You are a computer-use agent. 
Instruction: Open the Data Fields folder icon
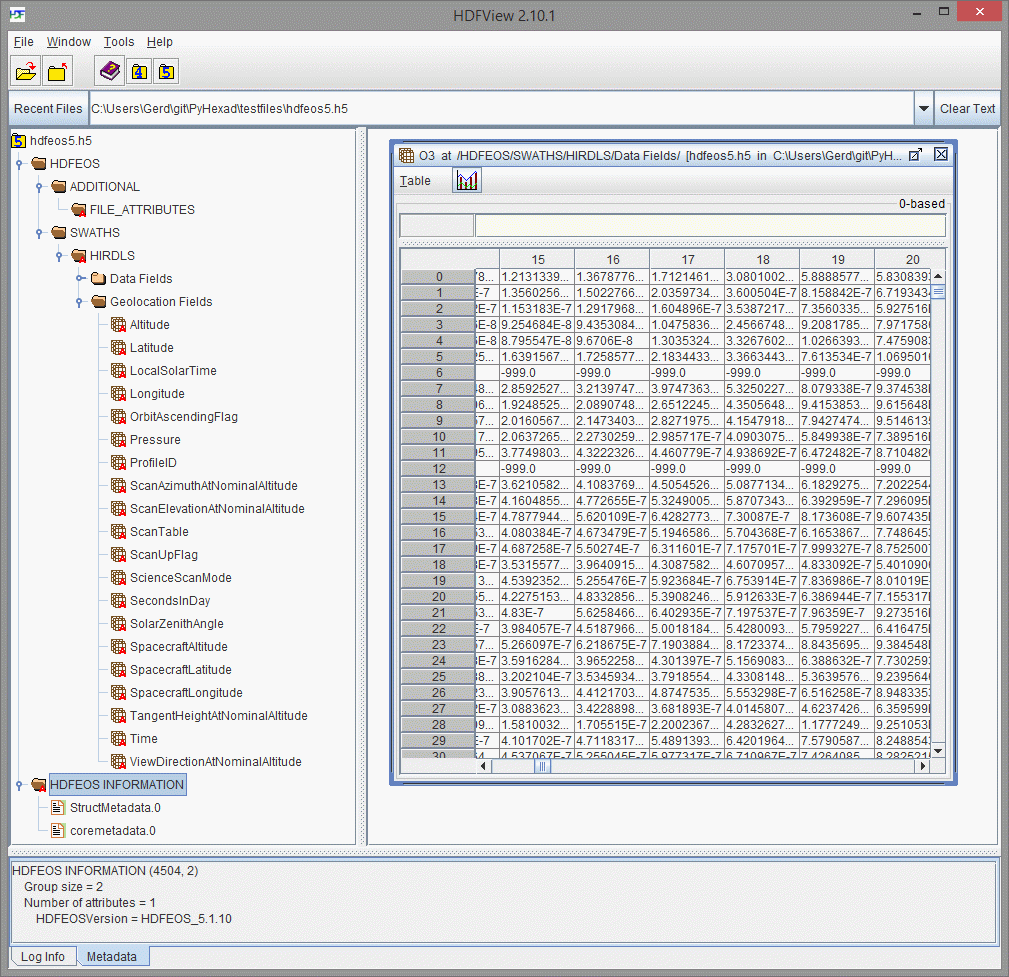[x=98, y=278]
